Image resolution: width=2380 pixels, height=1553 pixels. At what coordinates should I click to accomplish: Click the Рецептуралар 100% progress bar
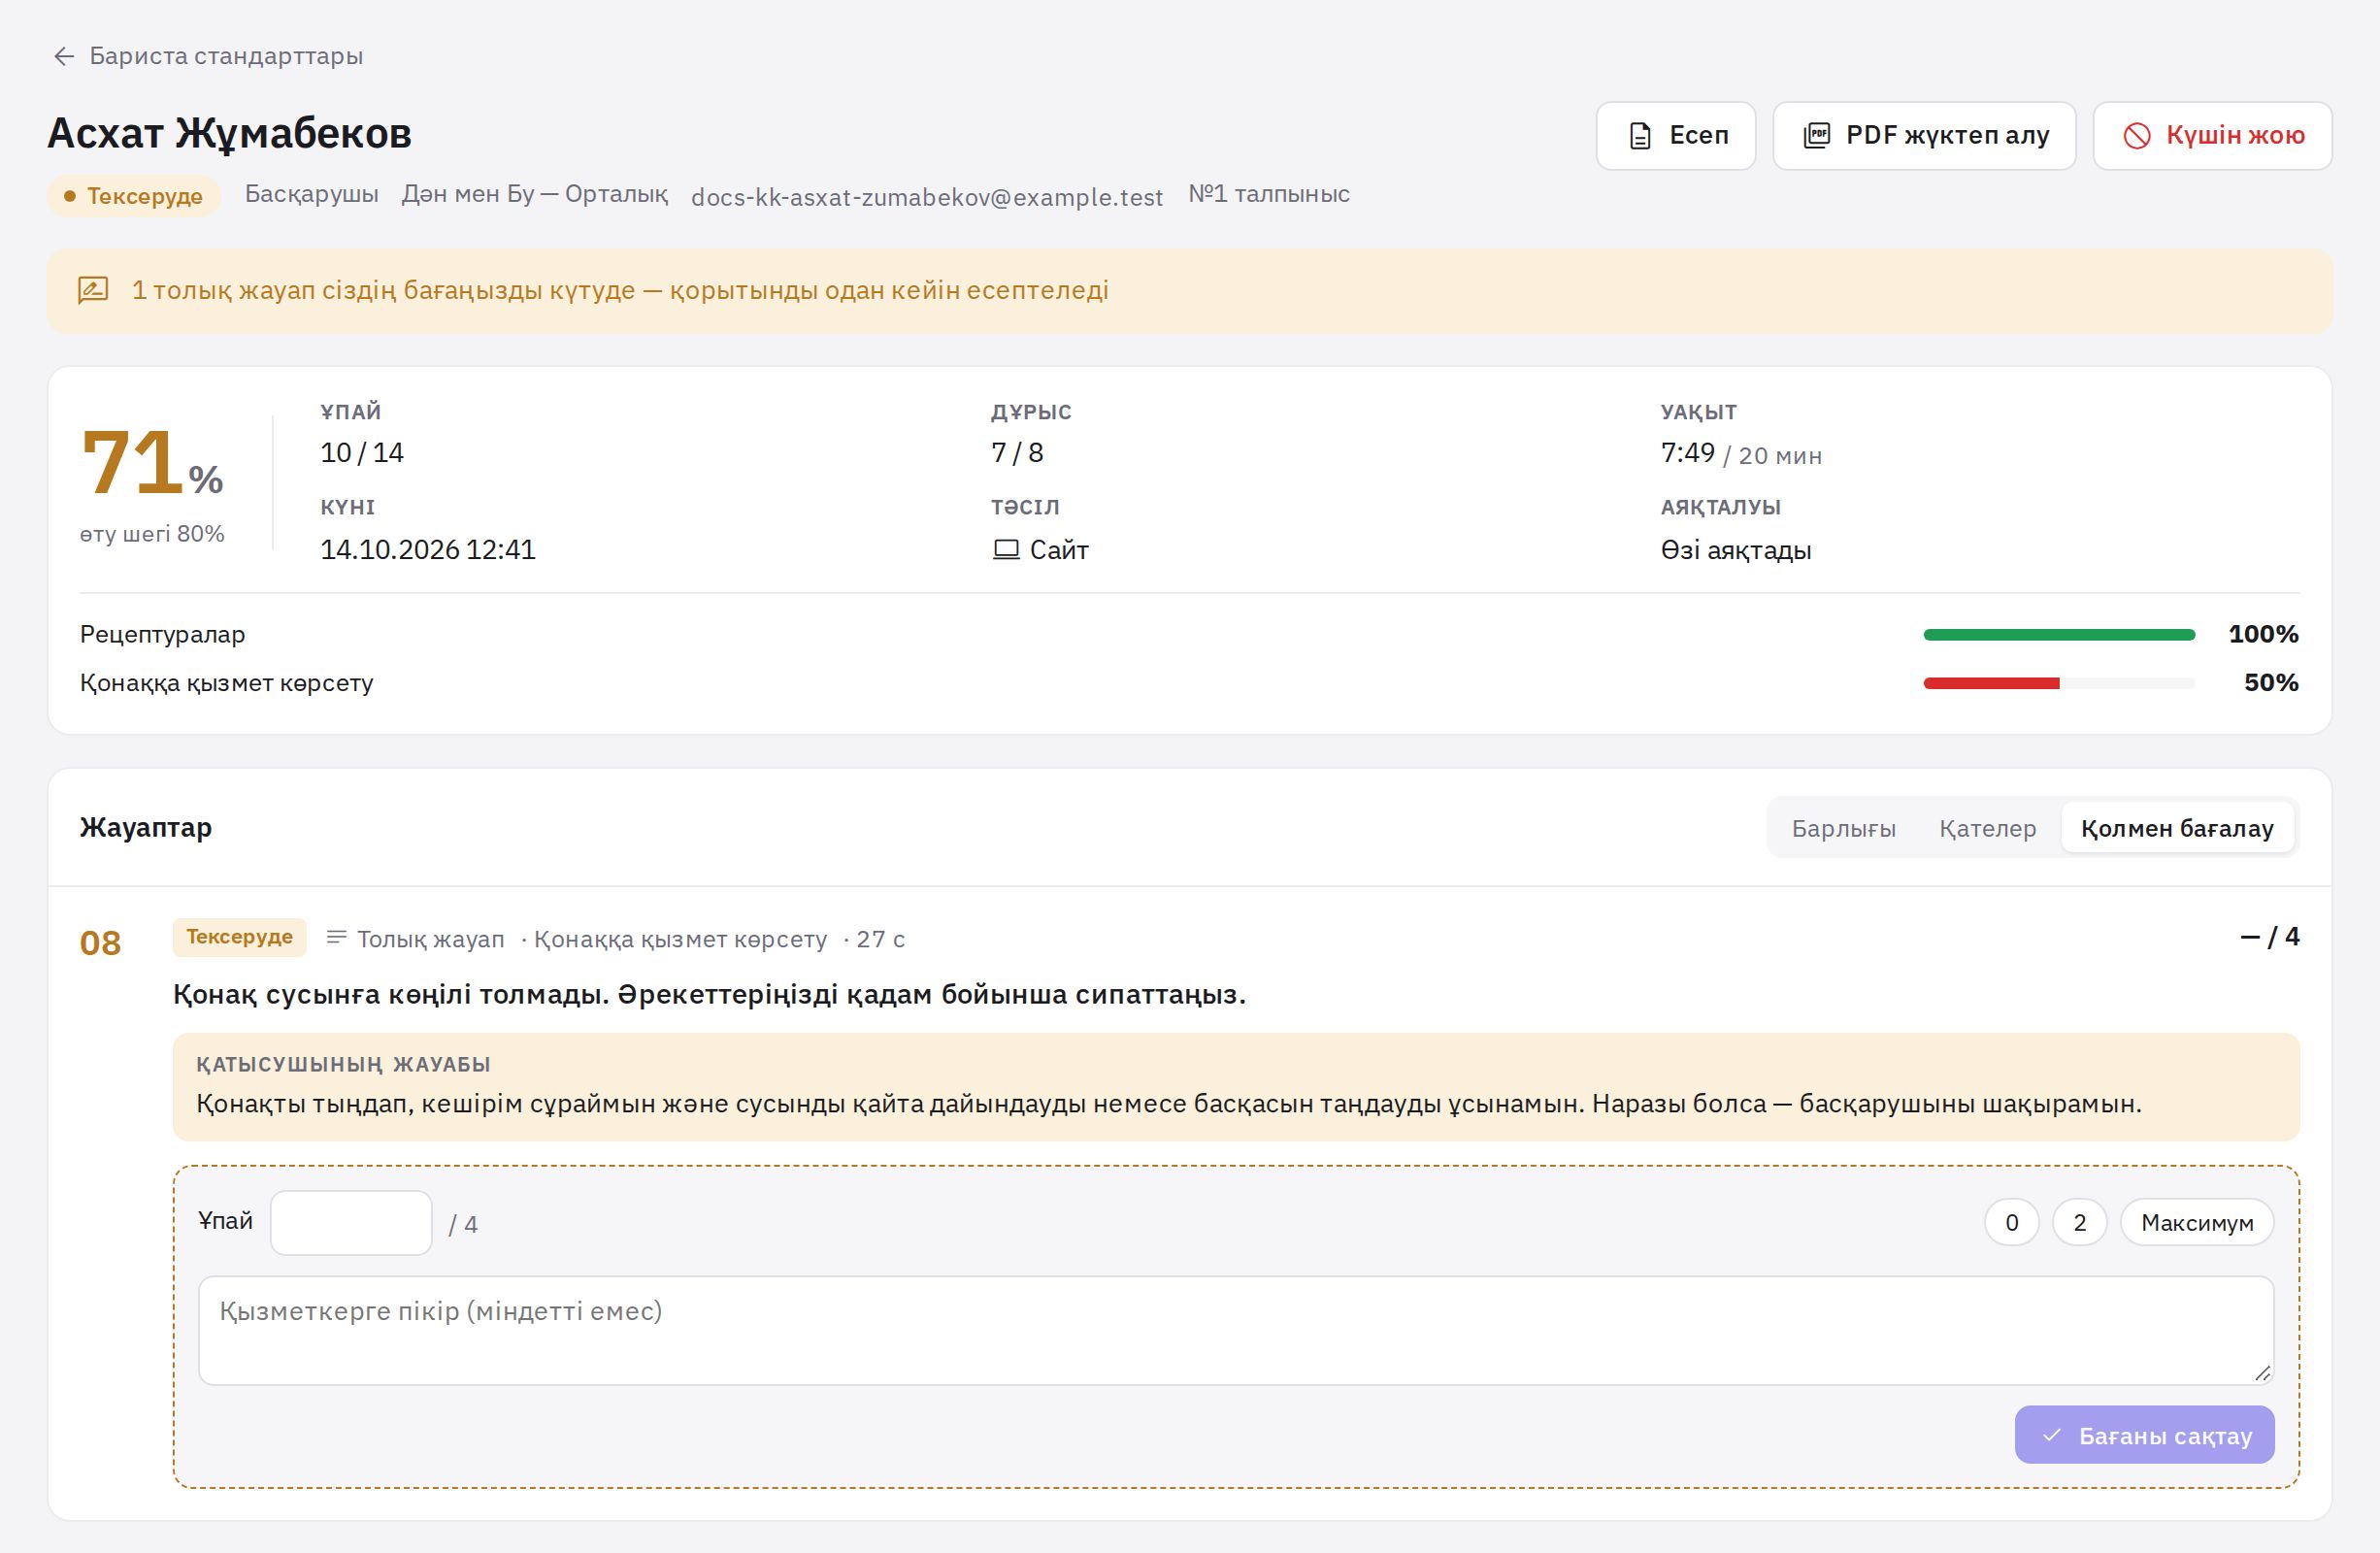(x=2058, y=635)
